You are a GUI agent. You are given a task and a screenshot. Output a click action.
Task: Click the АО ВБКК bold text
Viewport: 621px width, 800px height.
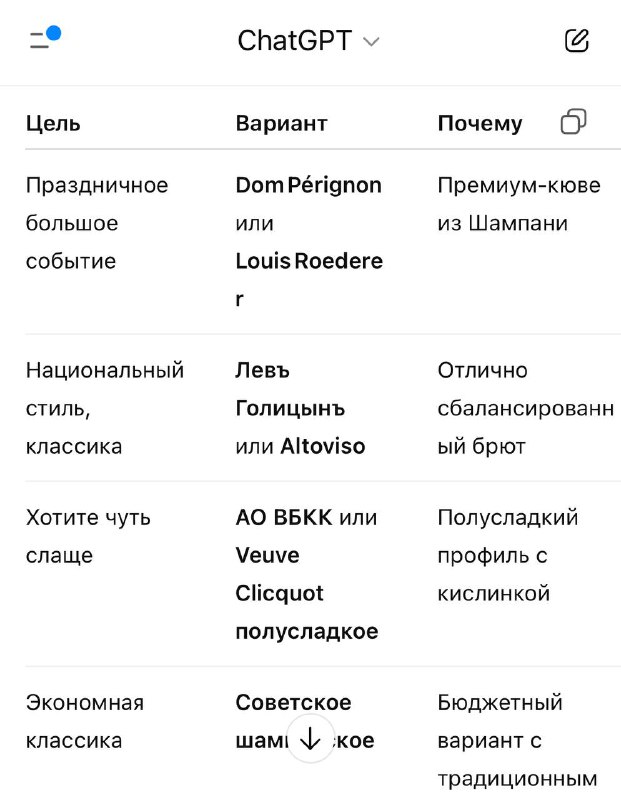(x=284, y=517)
